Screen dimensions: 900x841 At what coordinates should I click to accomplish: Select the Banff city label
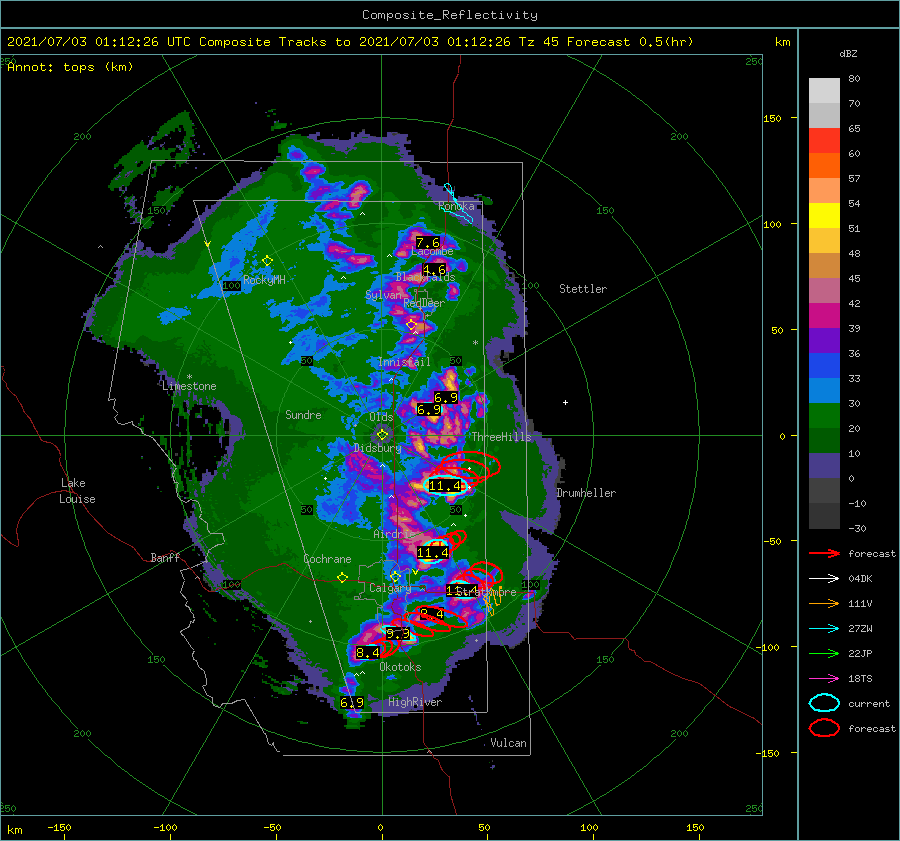[x=165, y=557]
